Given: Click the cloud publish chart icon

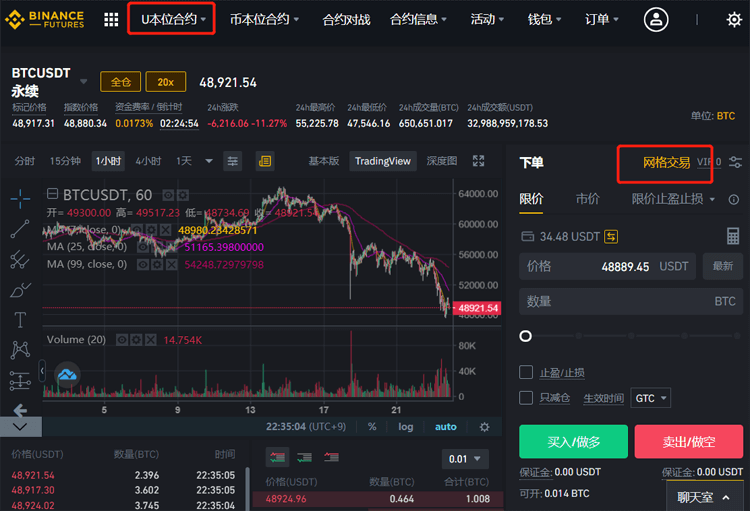Looking at the screenshot, I should click(67, 375).
